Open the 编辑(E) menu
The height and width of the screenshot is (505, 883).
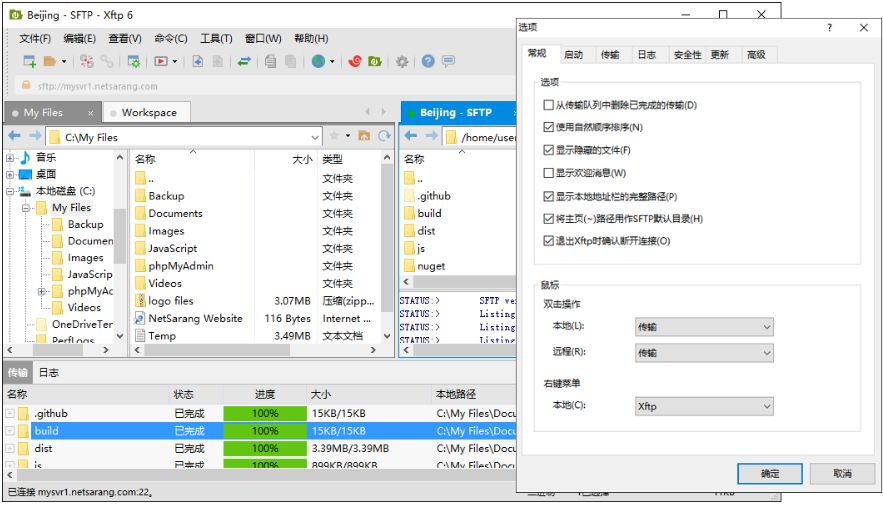click(x=79, y=38)
